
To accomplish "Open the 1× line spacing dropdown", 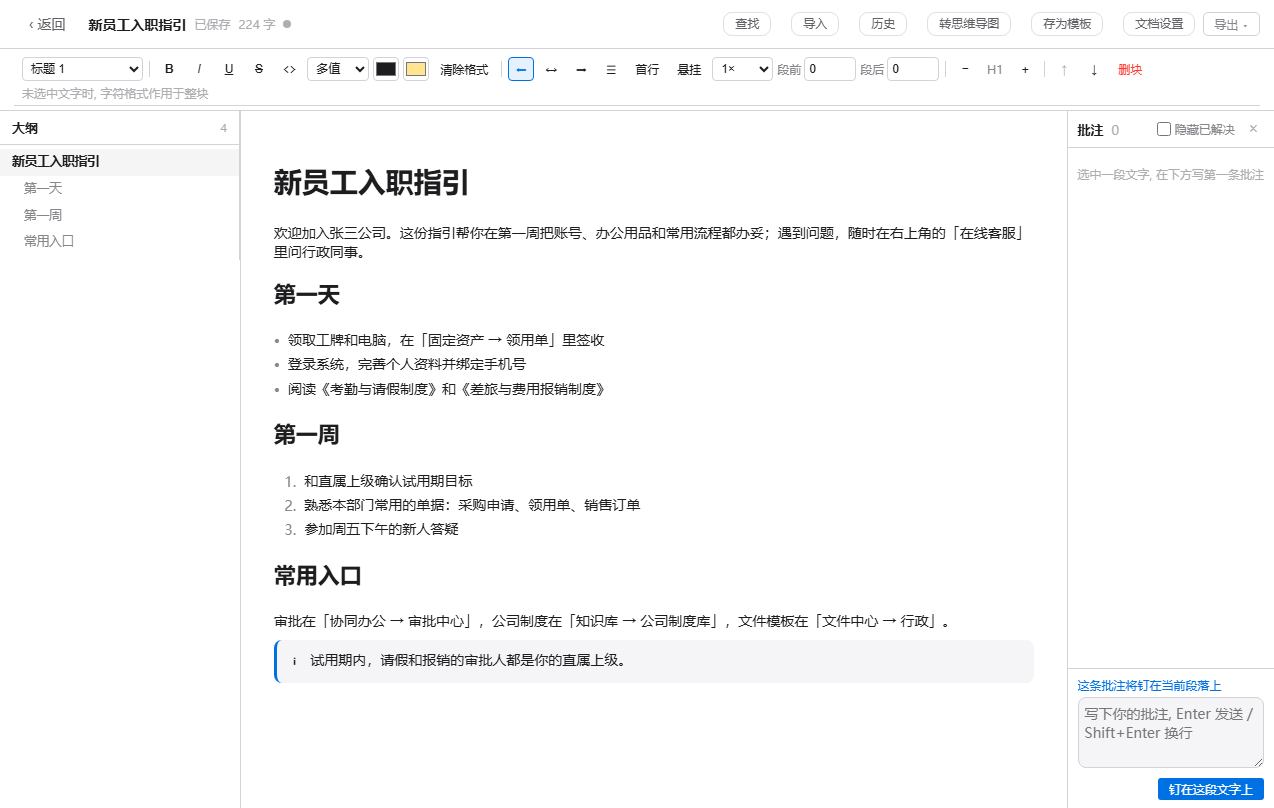I will [x=742, y=69].
